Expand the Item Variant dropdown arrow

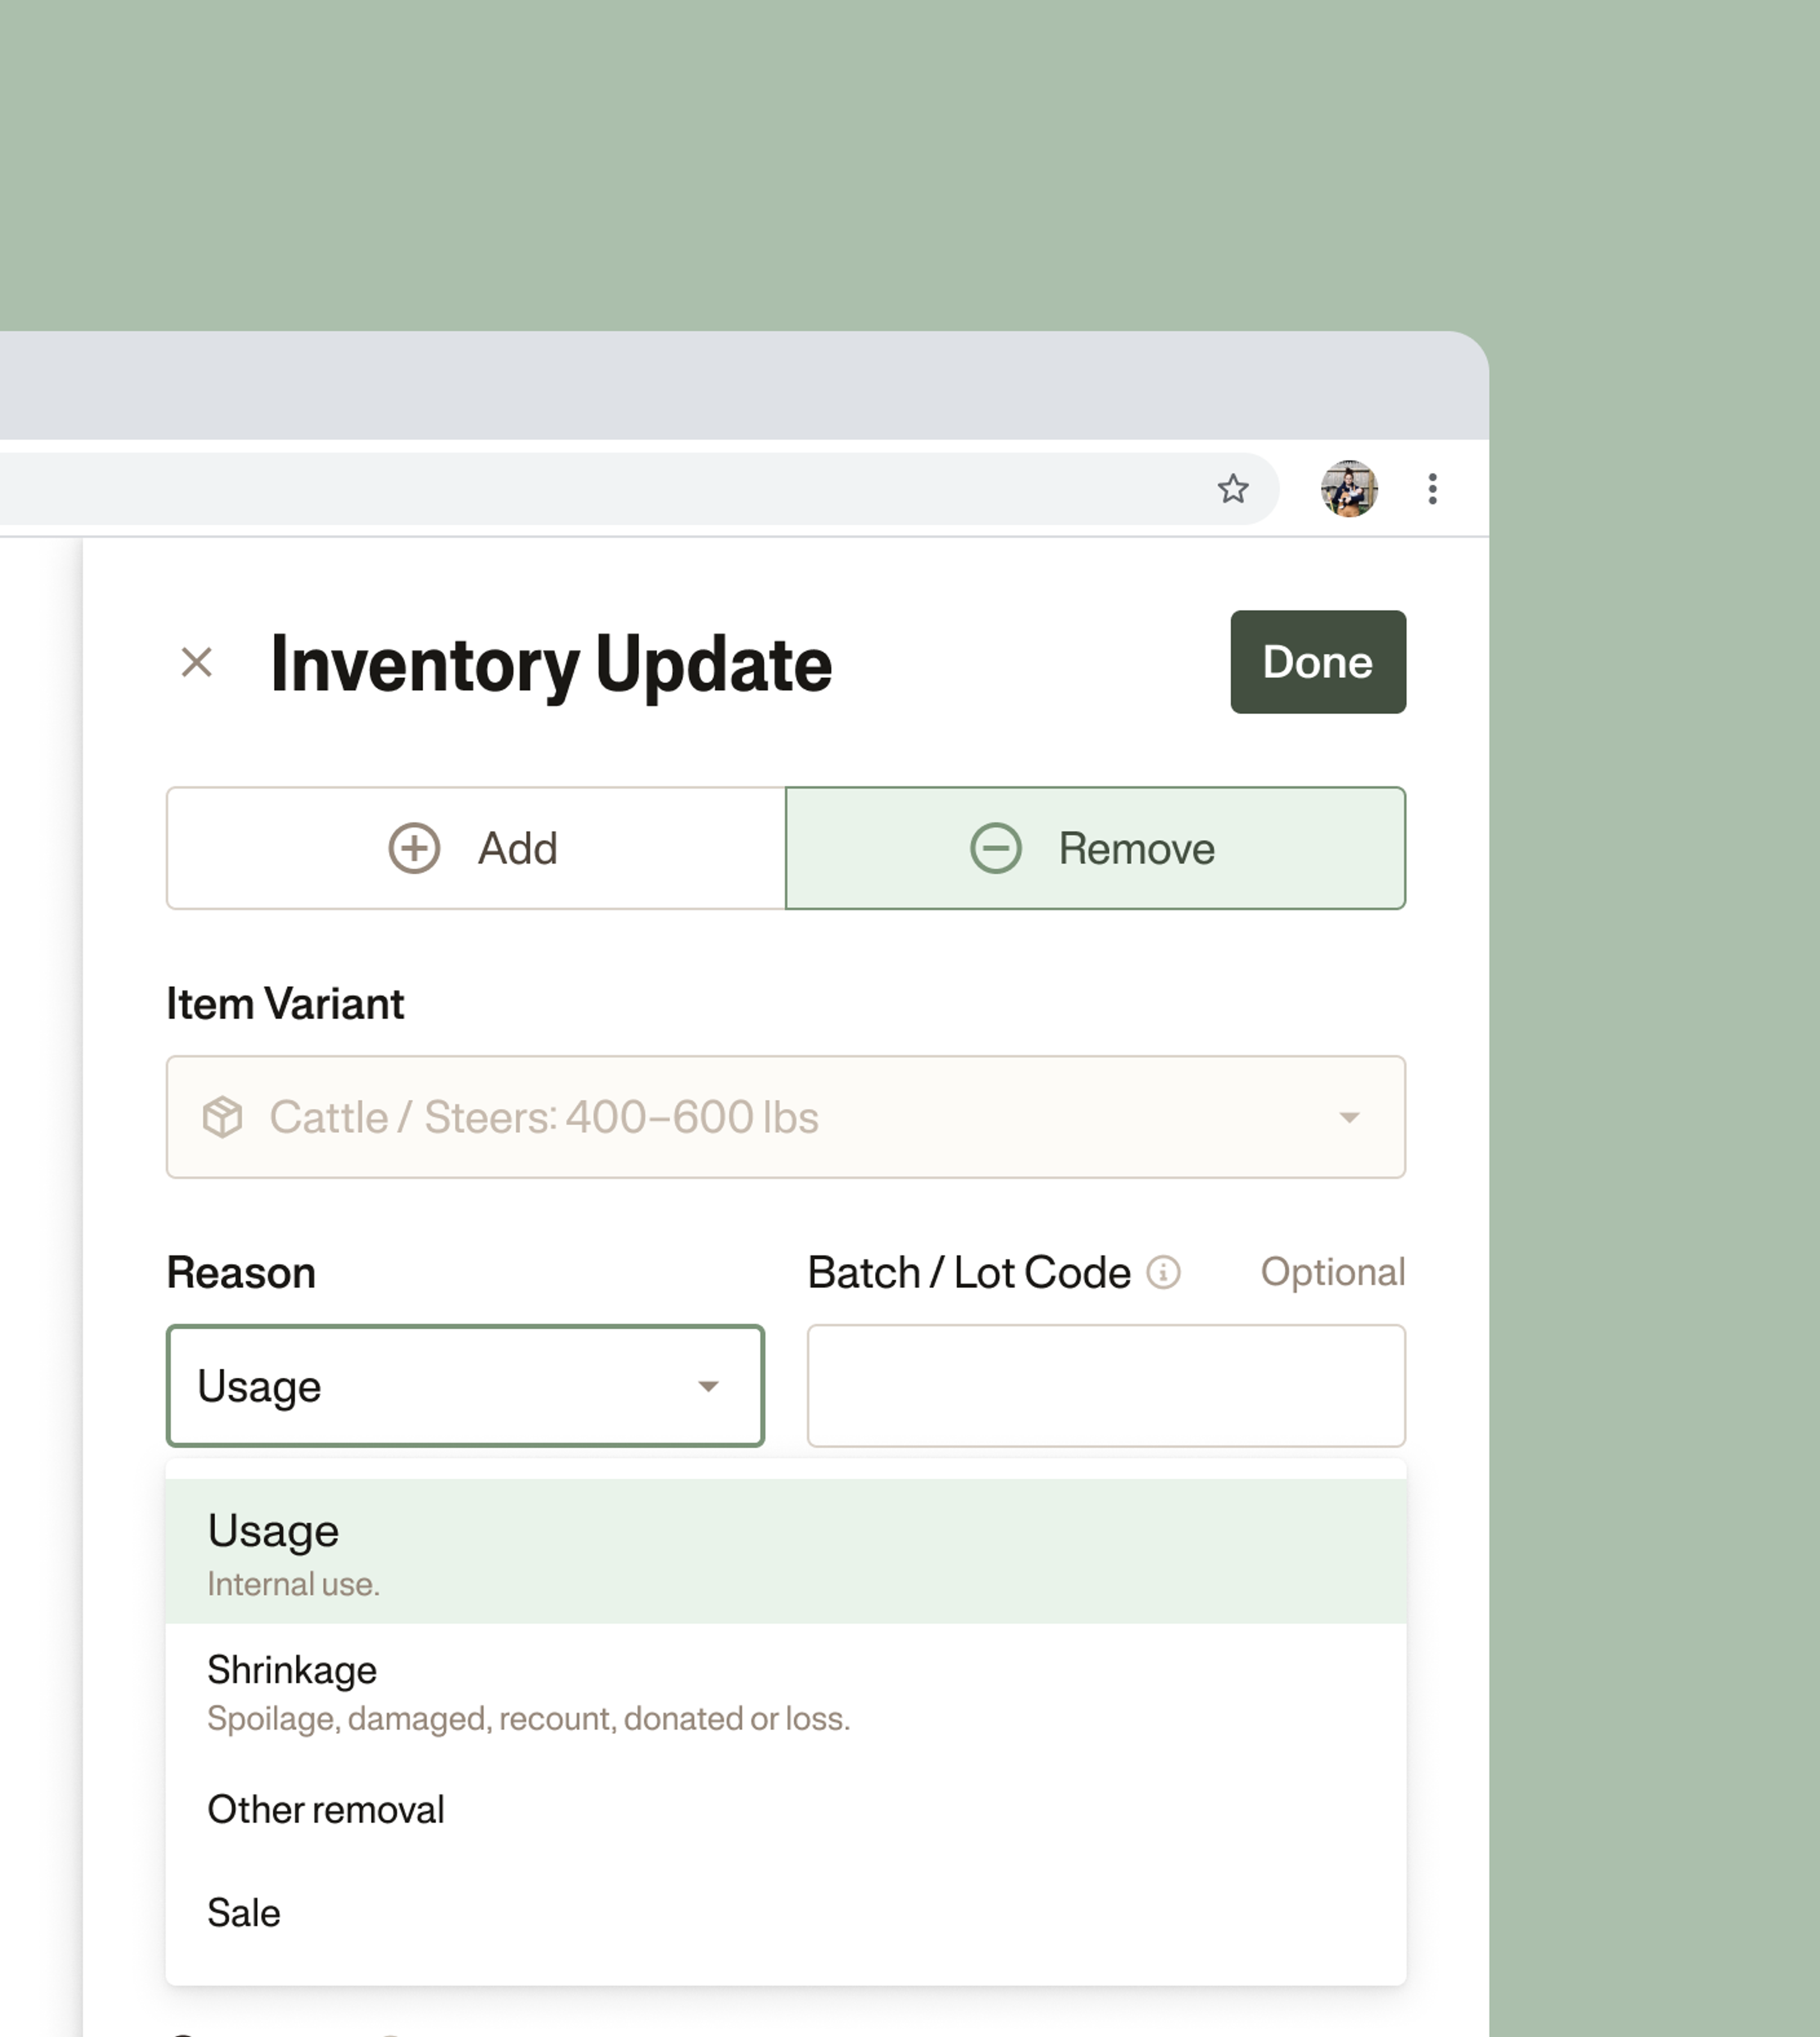pos(1349,1117)
